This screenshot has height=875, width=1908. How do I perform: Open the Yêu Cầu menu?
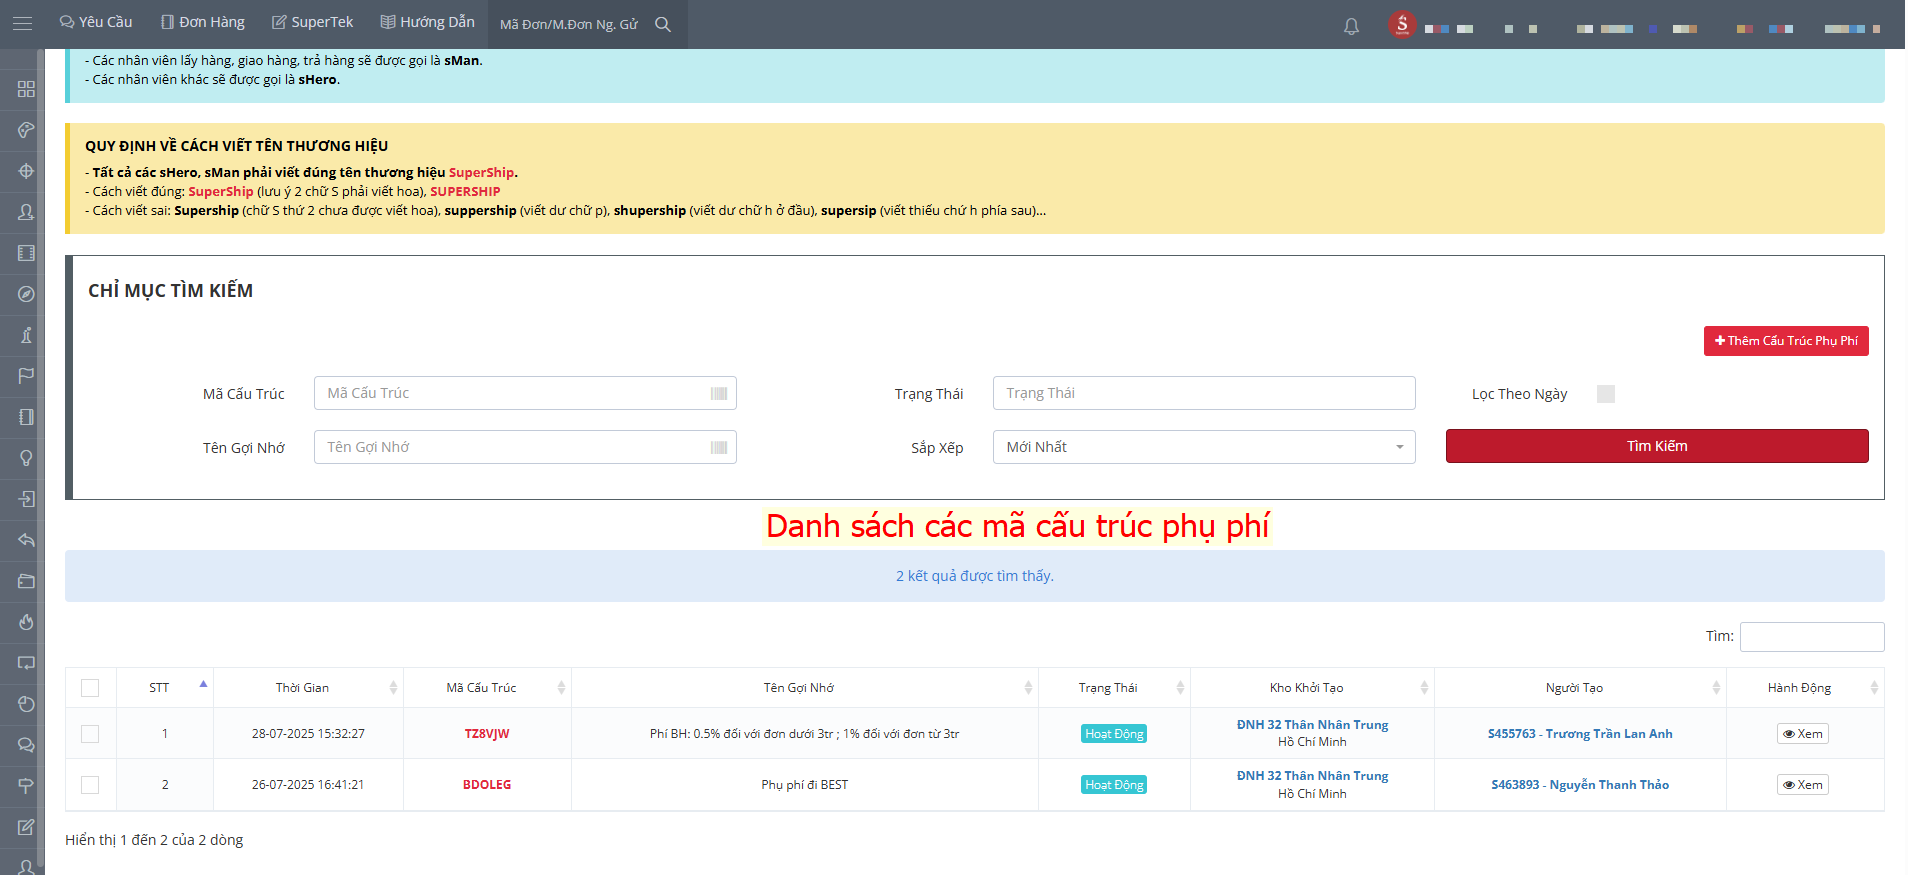[96, 22]
